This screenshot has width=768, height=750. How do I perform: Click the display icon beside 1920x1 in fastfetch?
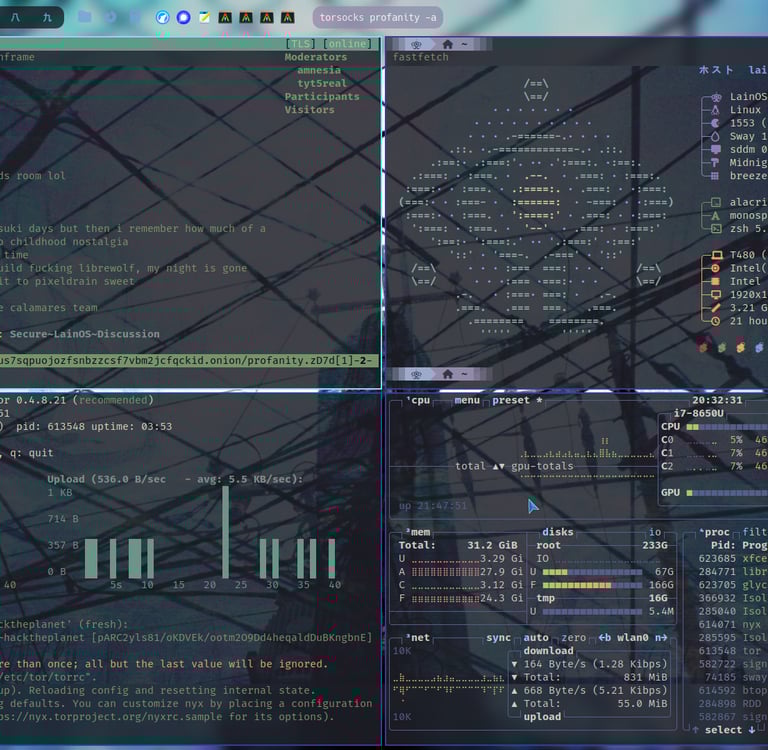[x=716, y=295]
